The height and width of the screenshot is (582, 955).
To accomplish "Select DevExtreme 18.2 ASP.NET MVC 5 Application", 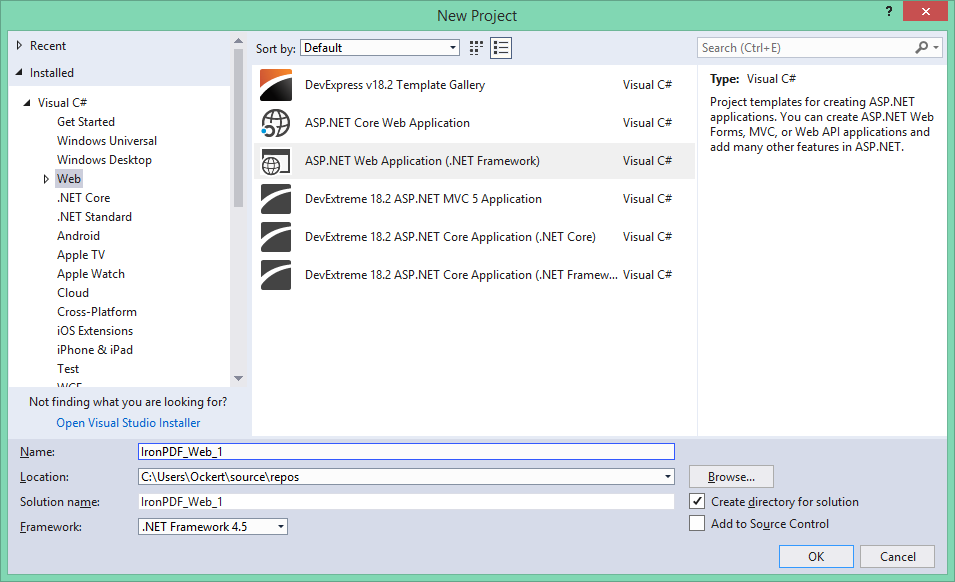I will 423,199.
